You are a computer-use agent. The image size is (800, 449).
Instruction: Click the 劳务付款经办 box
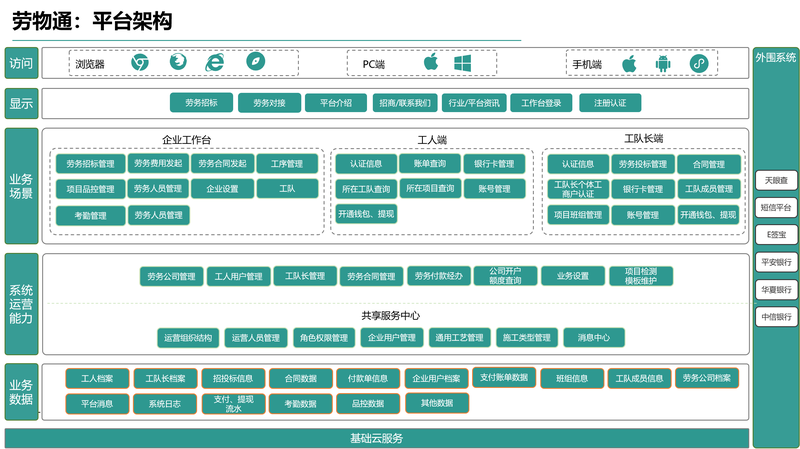[439, 276]
